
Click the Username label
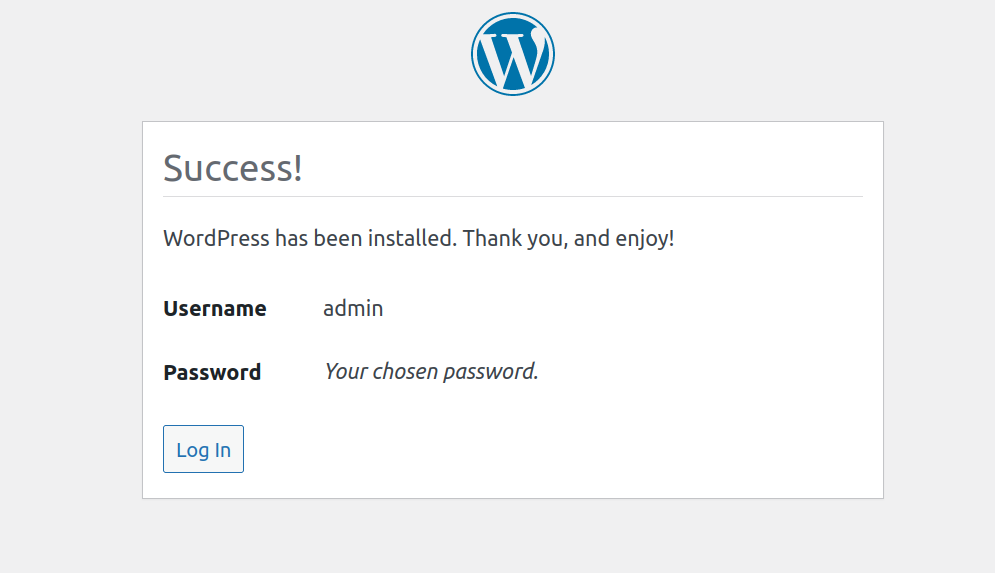point(214,308)
